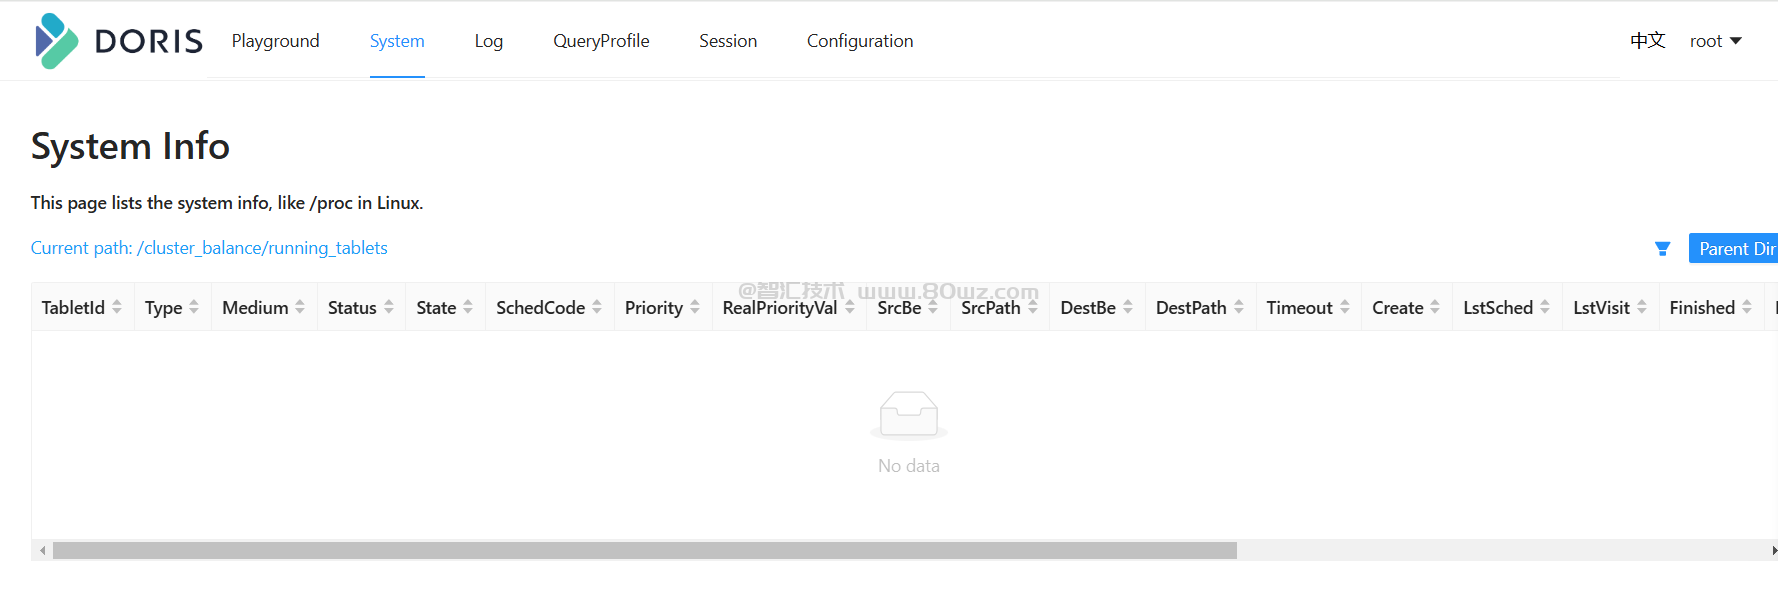Click sort icon on DestPath column
This screenshot has height=615, width=1778.
coord(1239,308)
